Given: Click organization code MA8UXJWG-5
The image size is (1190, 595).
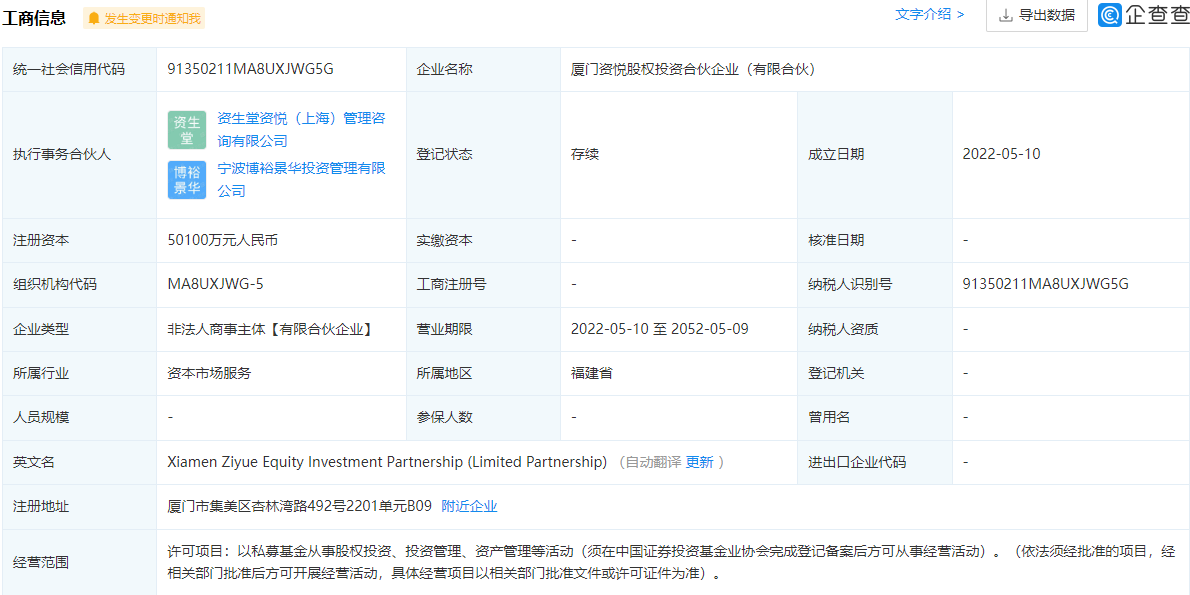Looking at the screenshot, I should click(216, 285).
